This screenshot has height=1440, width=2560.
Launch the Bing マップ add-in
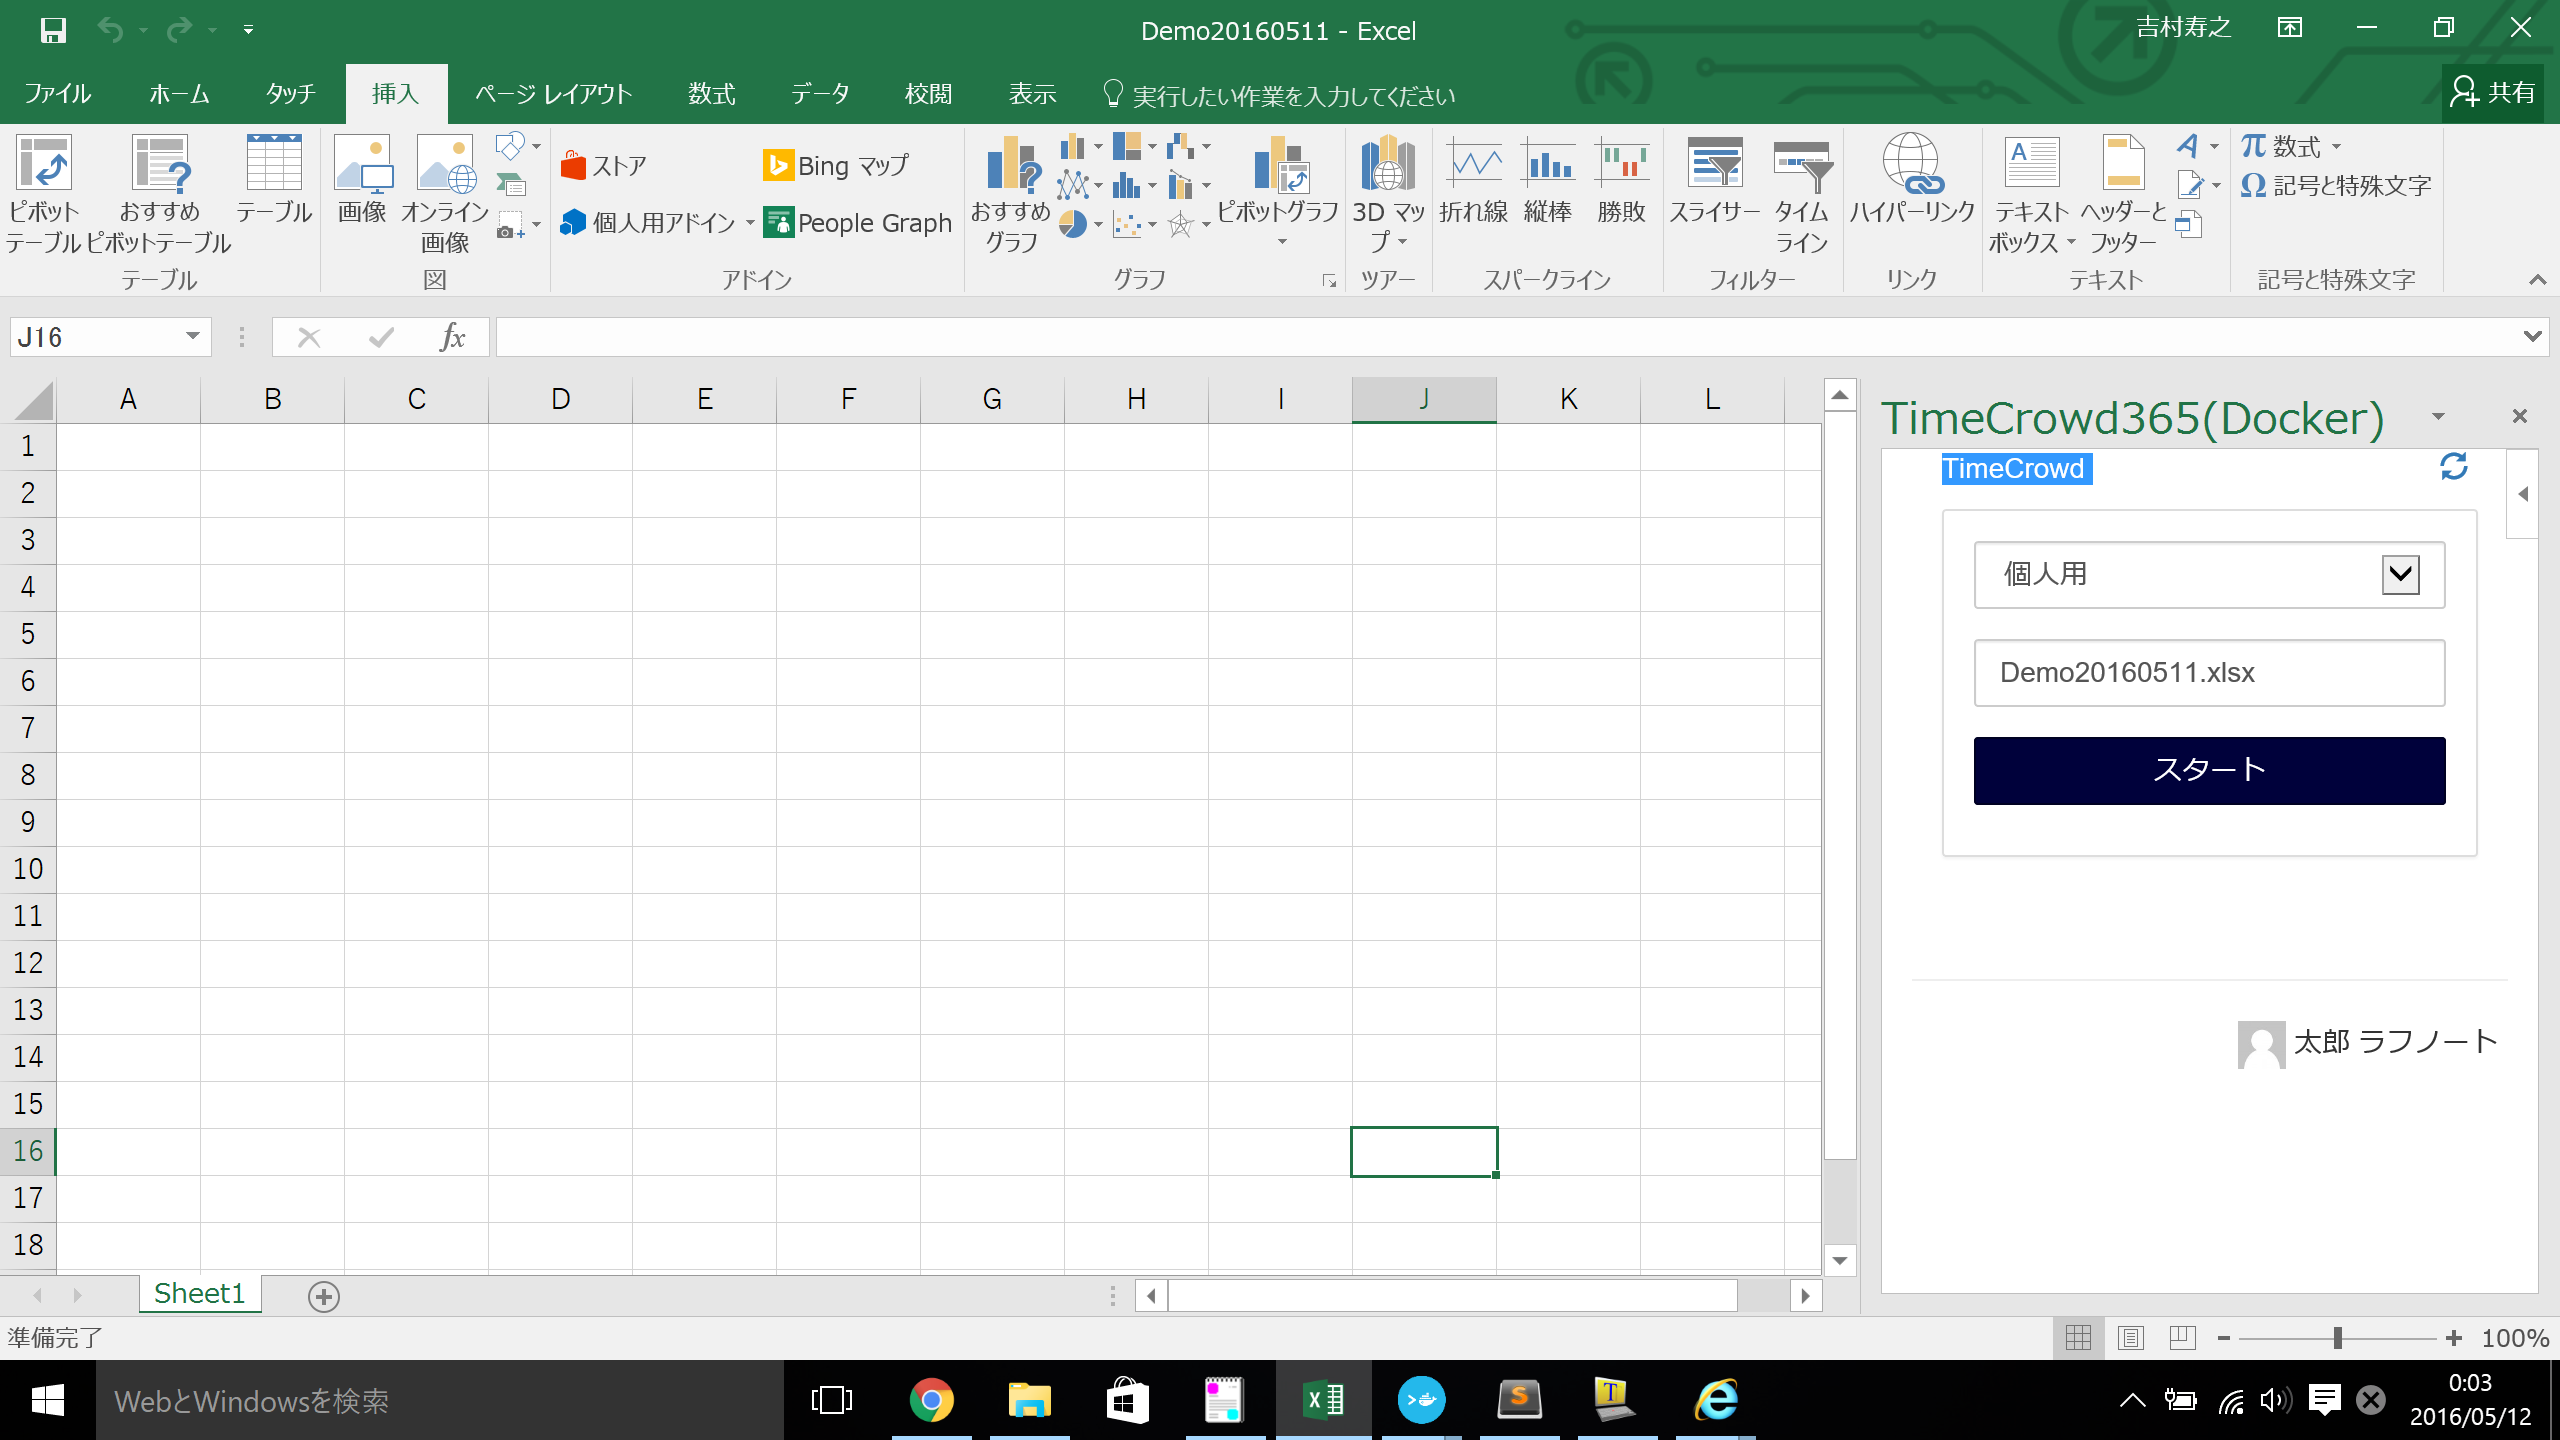click(836, 165)
